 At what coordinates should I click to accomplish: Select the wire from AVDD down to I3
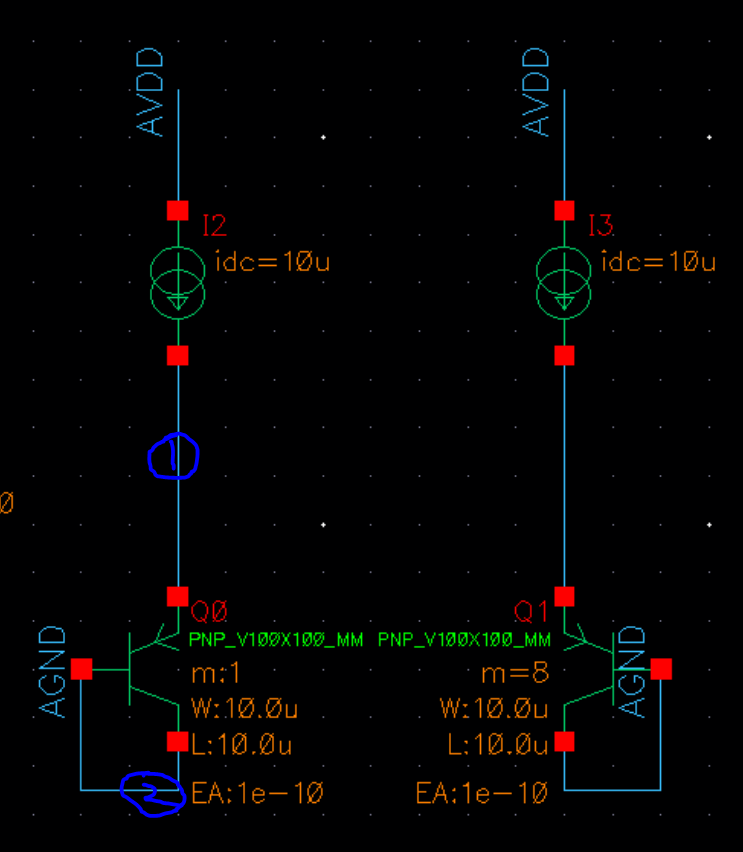564,145
